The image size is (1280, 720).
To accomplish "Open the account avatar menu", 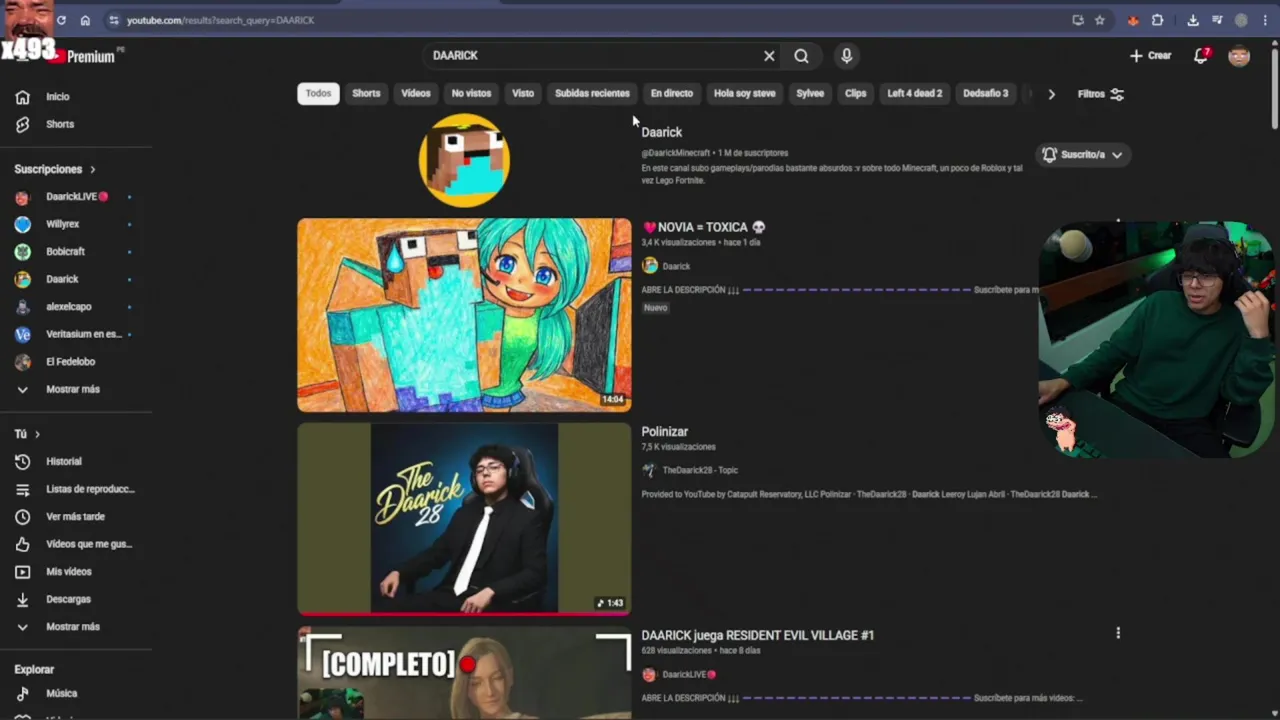I will pos(1239,56).
